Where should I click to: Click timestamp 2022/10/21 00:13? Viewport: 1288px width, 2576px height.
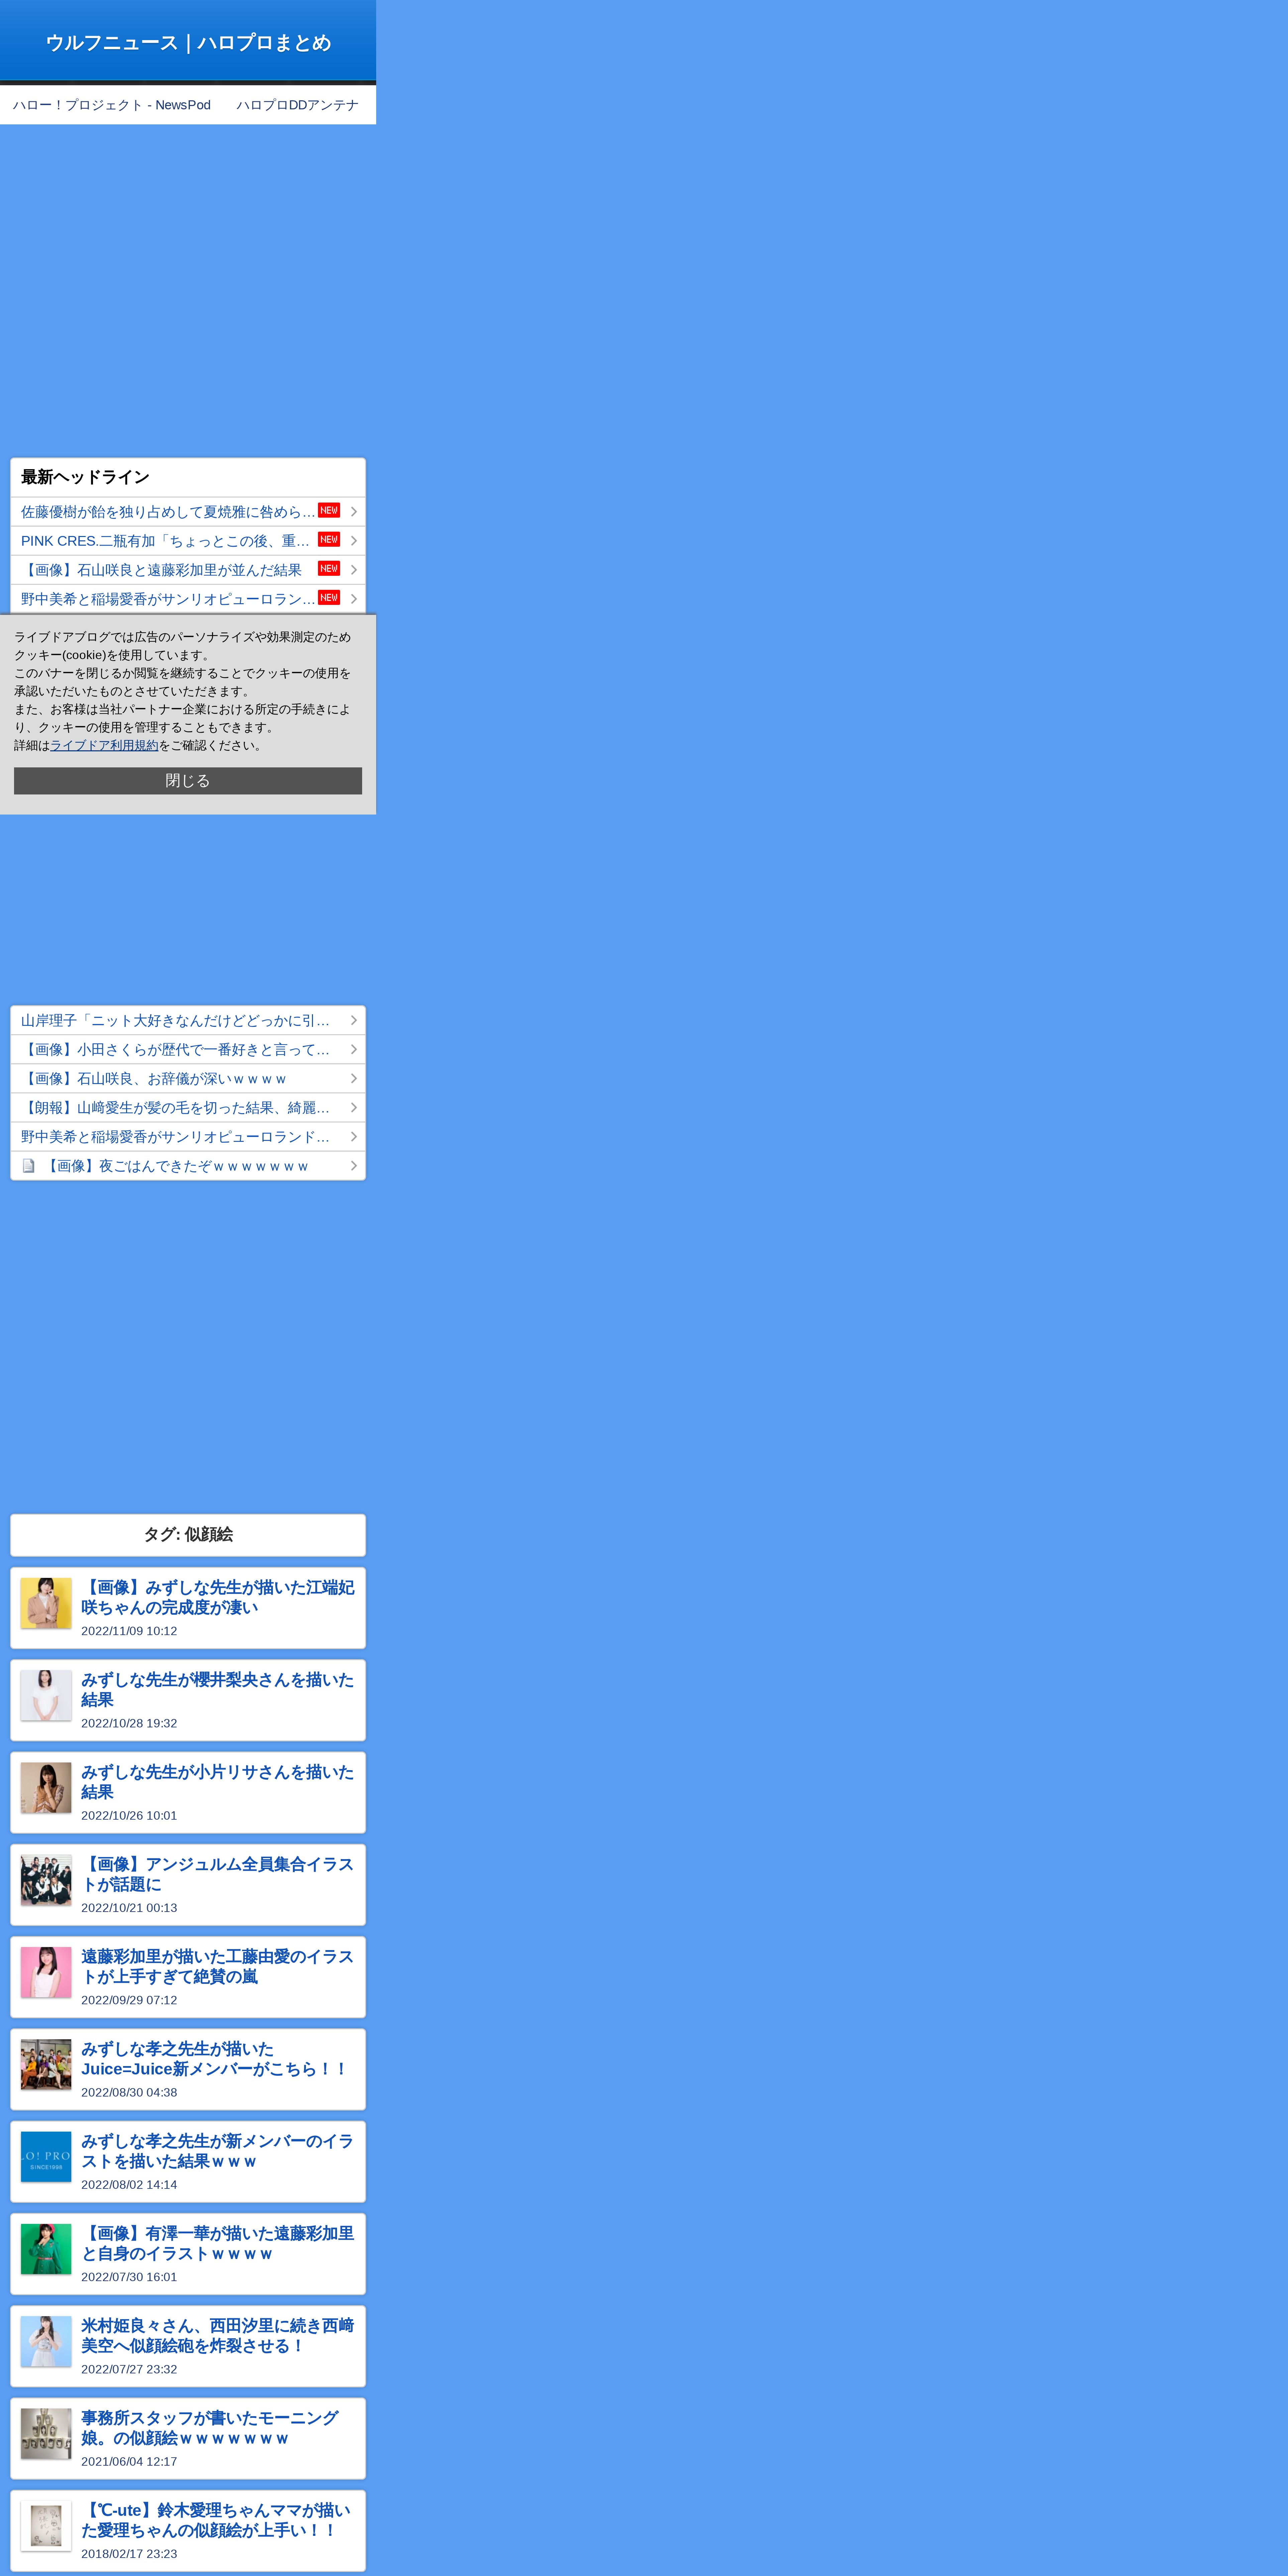(x=129, y=1908)
